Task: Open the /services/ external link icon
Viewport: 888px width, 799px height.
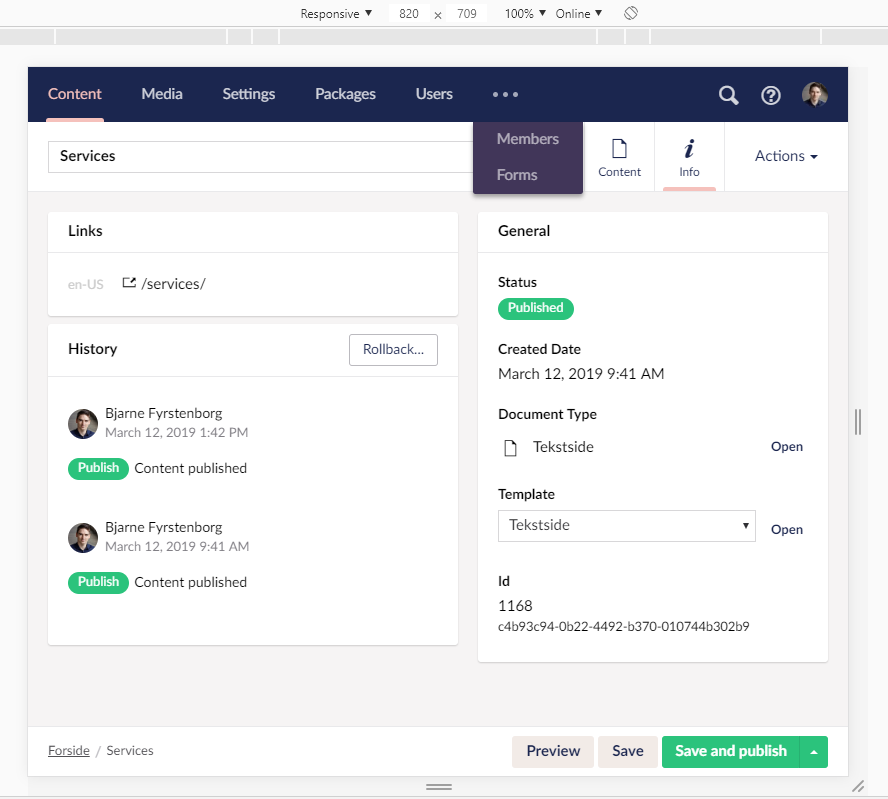Action: (x=129, y=283)
